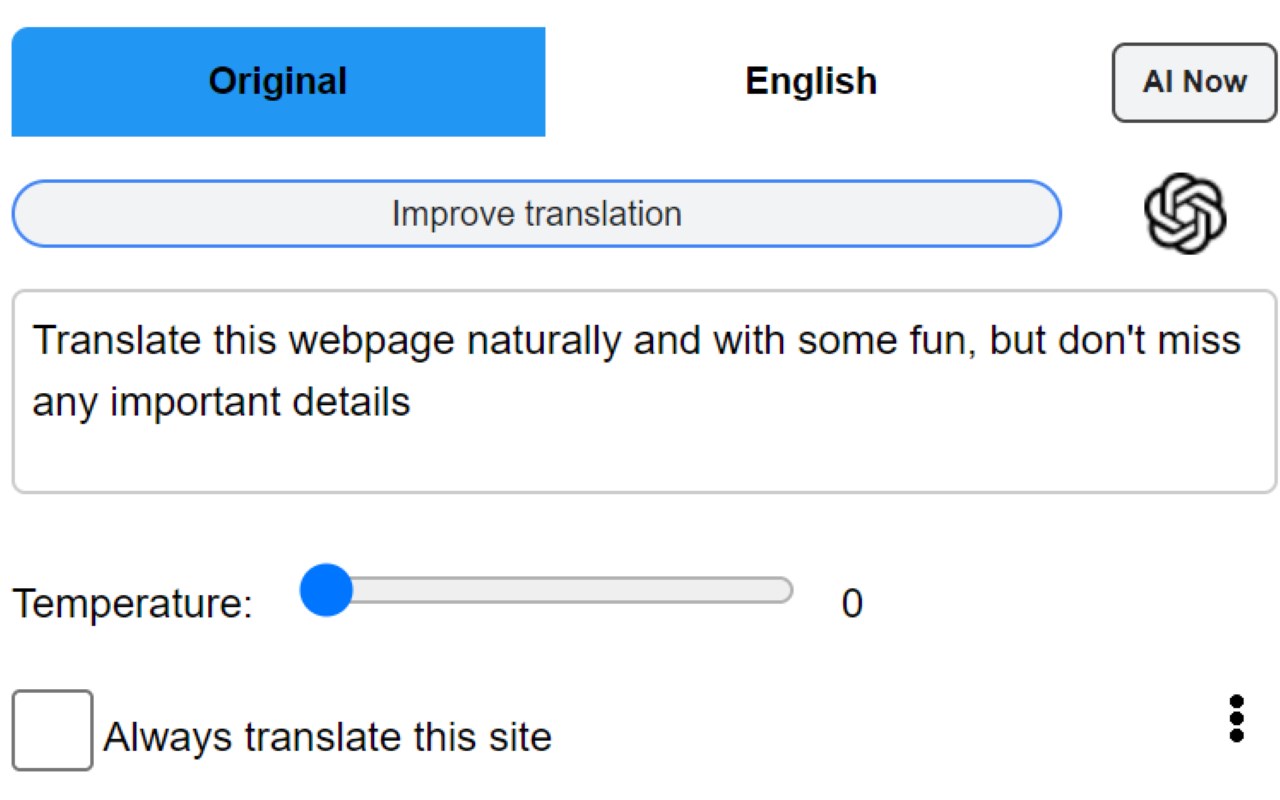Click the blue Temperature slider handle

pyautogui.click(x=326, y=590)
